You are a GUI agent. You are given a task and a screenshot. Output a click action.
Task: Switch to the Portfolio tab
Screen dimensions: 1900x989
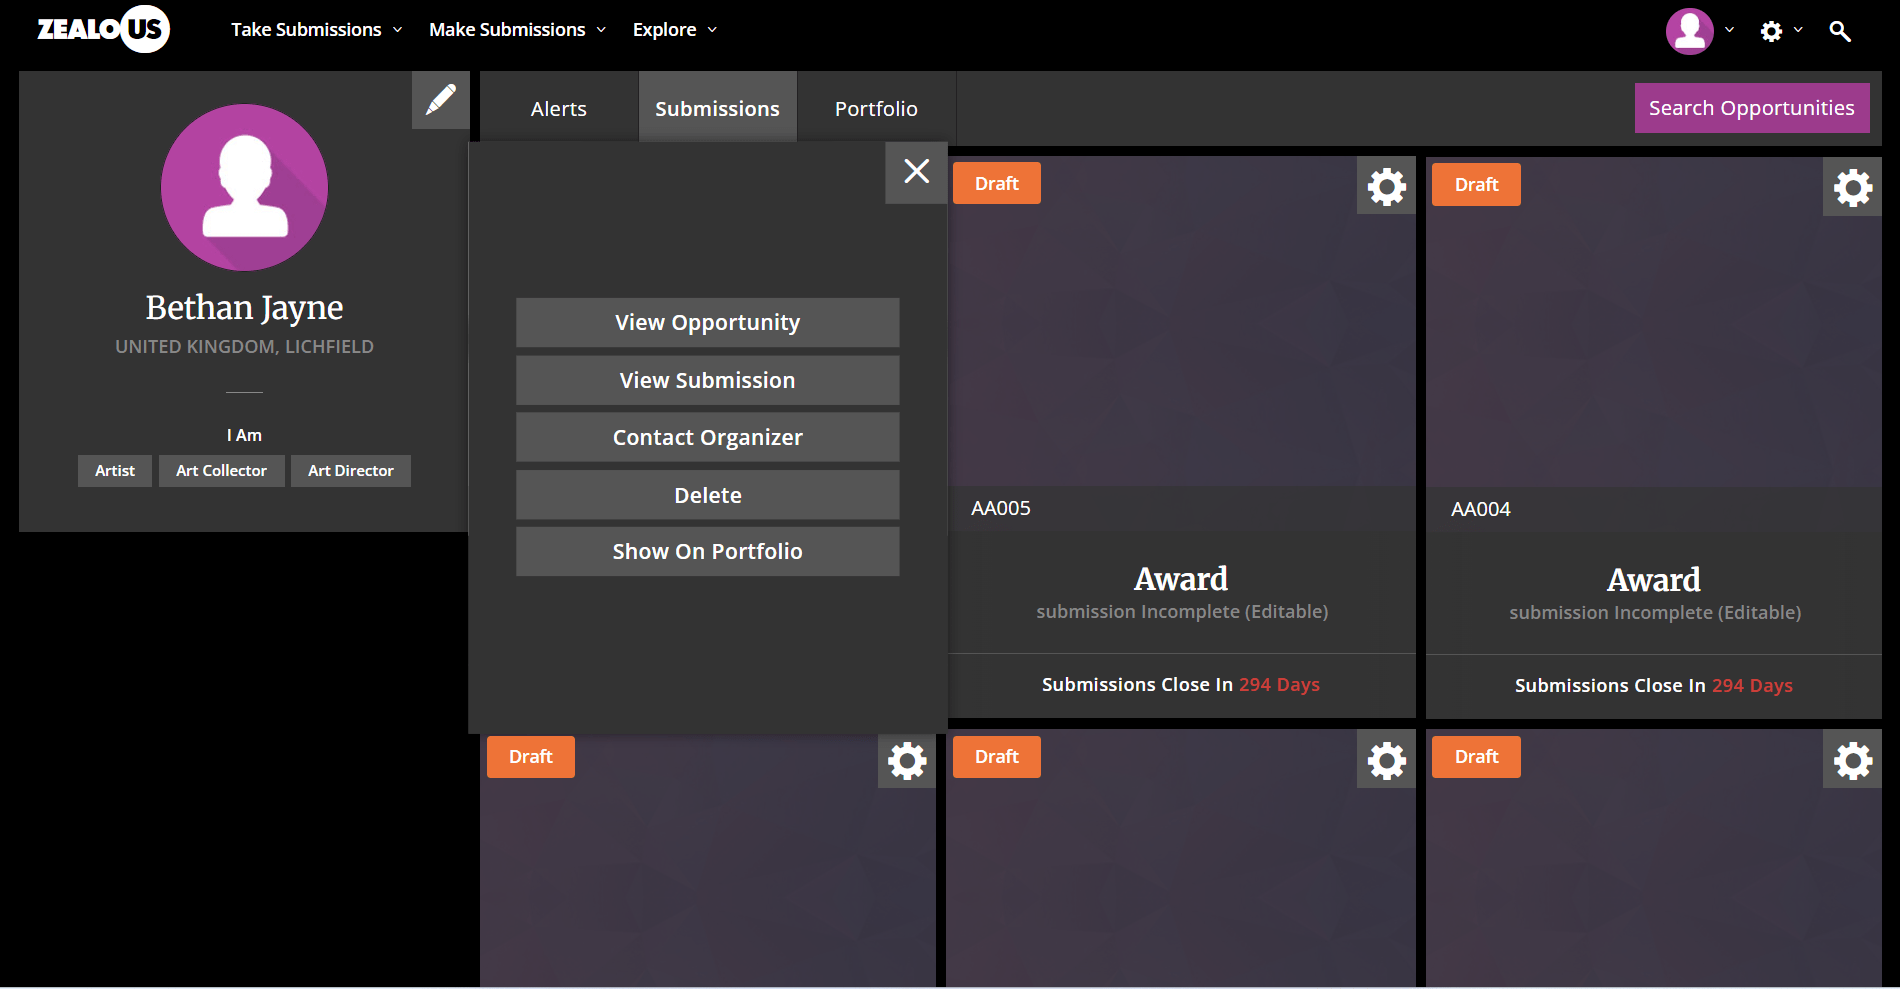pyautogui.click(x=876, y=108)
